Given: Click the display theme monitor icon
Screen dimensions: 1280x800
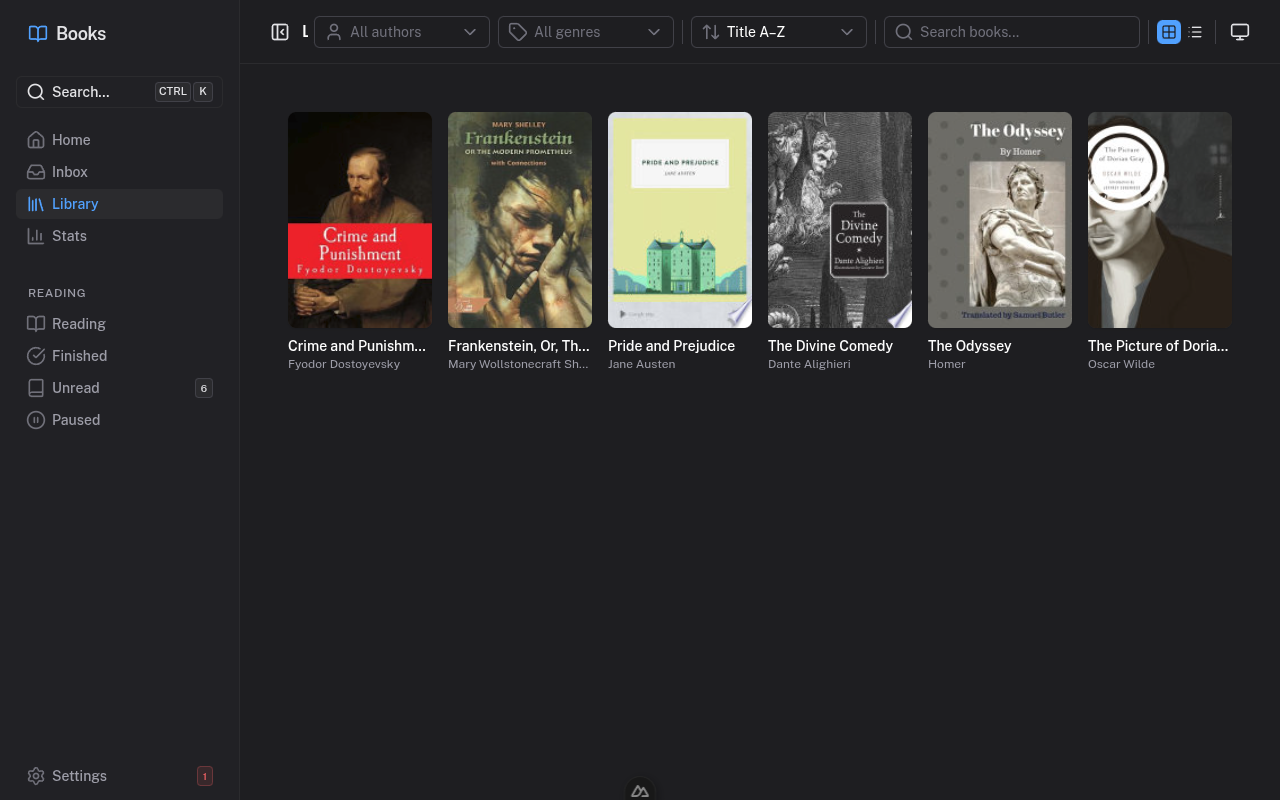Looking at the screenshot, I should (1240, 31).
